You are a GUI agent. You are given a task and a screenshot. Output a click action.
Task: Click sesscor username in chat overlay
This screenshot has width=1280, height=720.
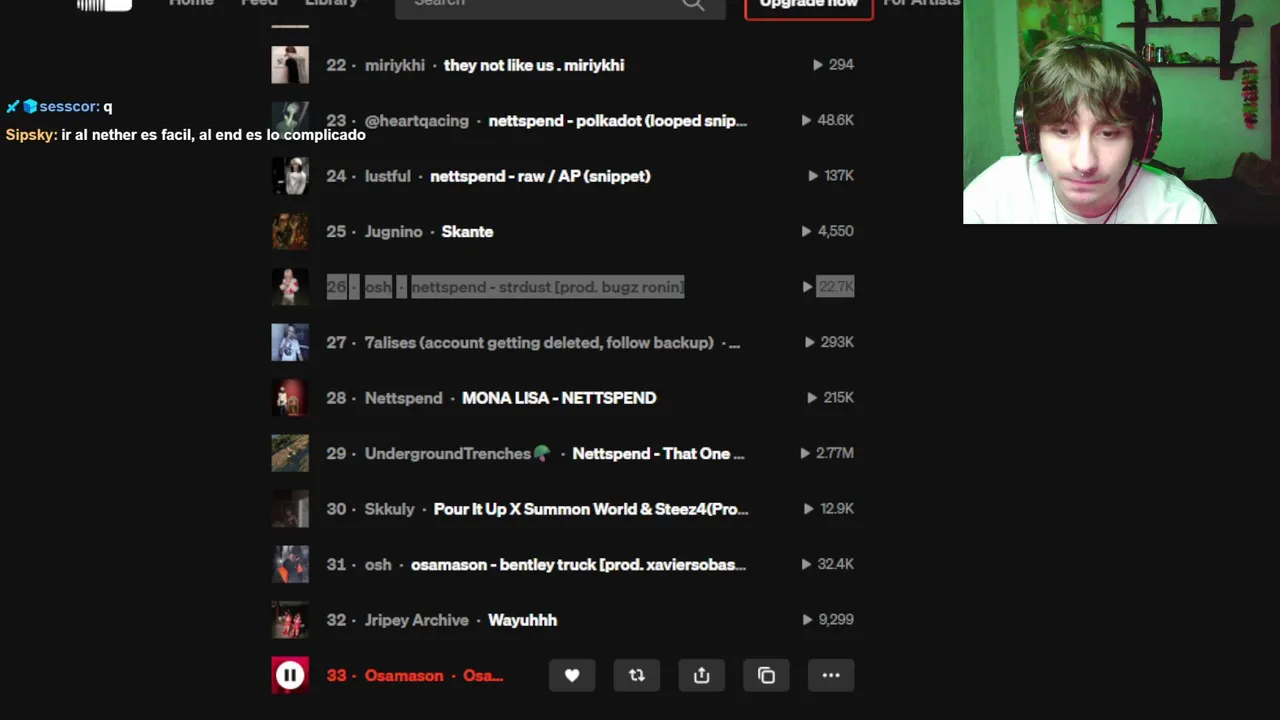[x=69, y=106]
